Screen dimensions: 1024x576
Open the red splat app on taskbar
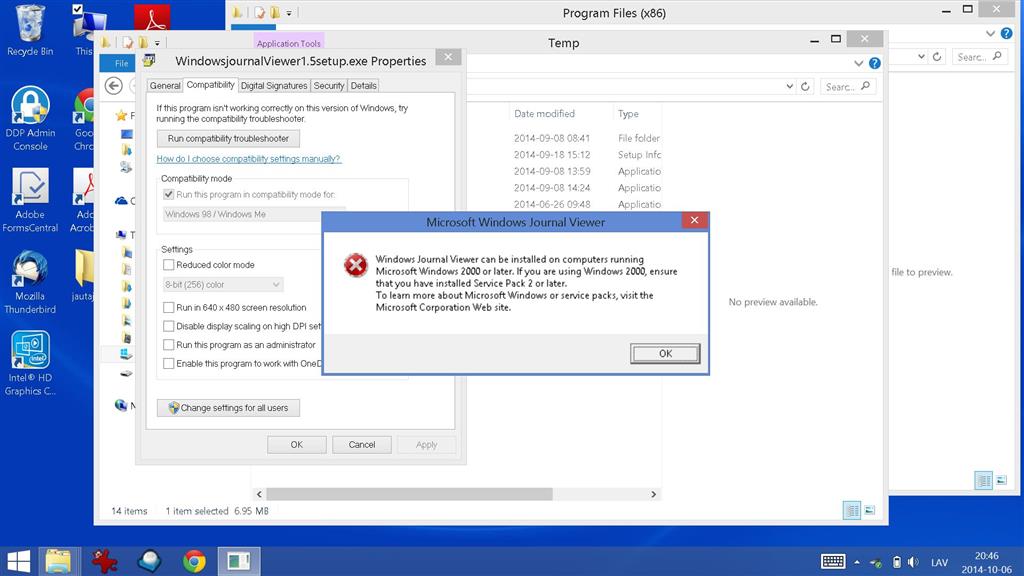104,561
